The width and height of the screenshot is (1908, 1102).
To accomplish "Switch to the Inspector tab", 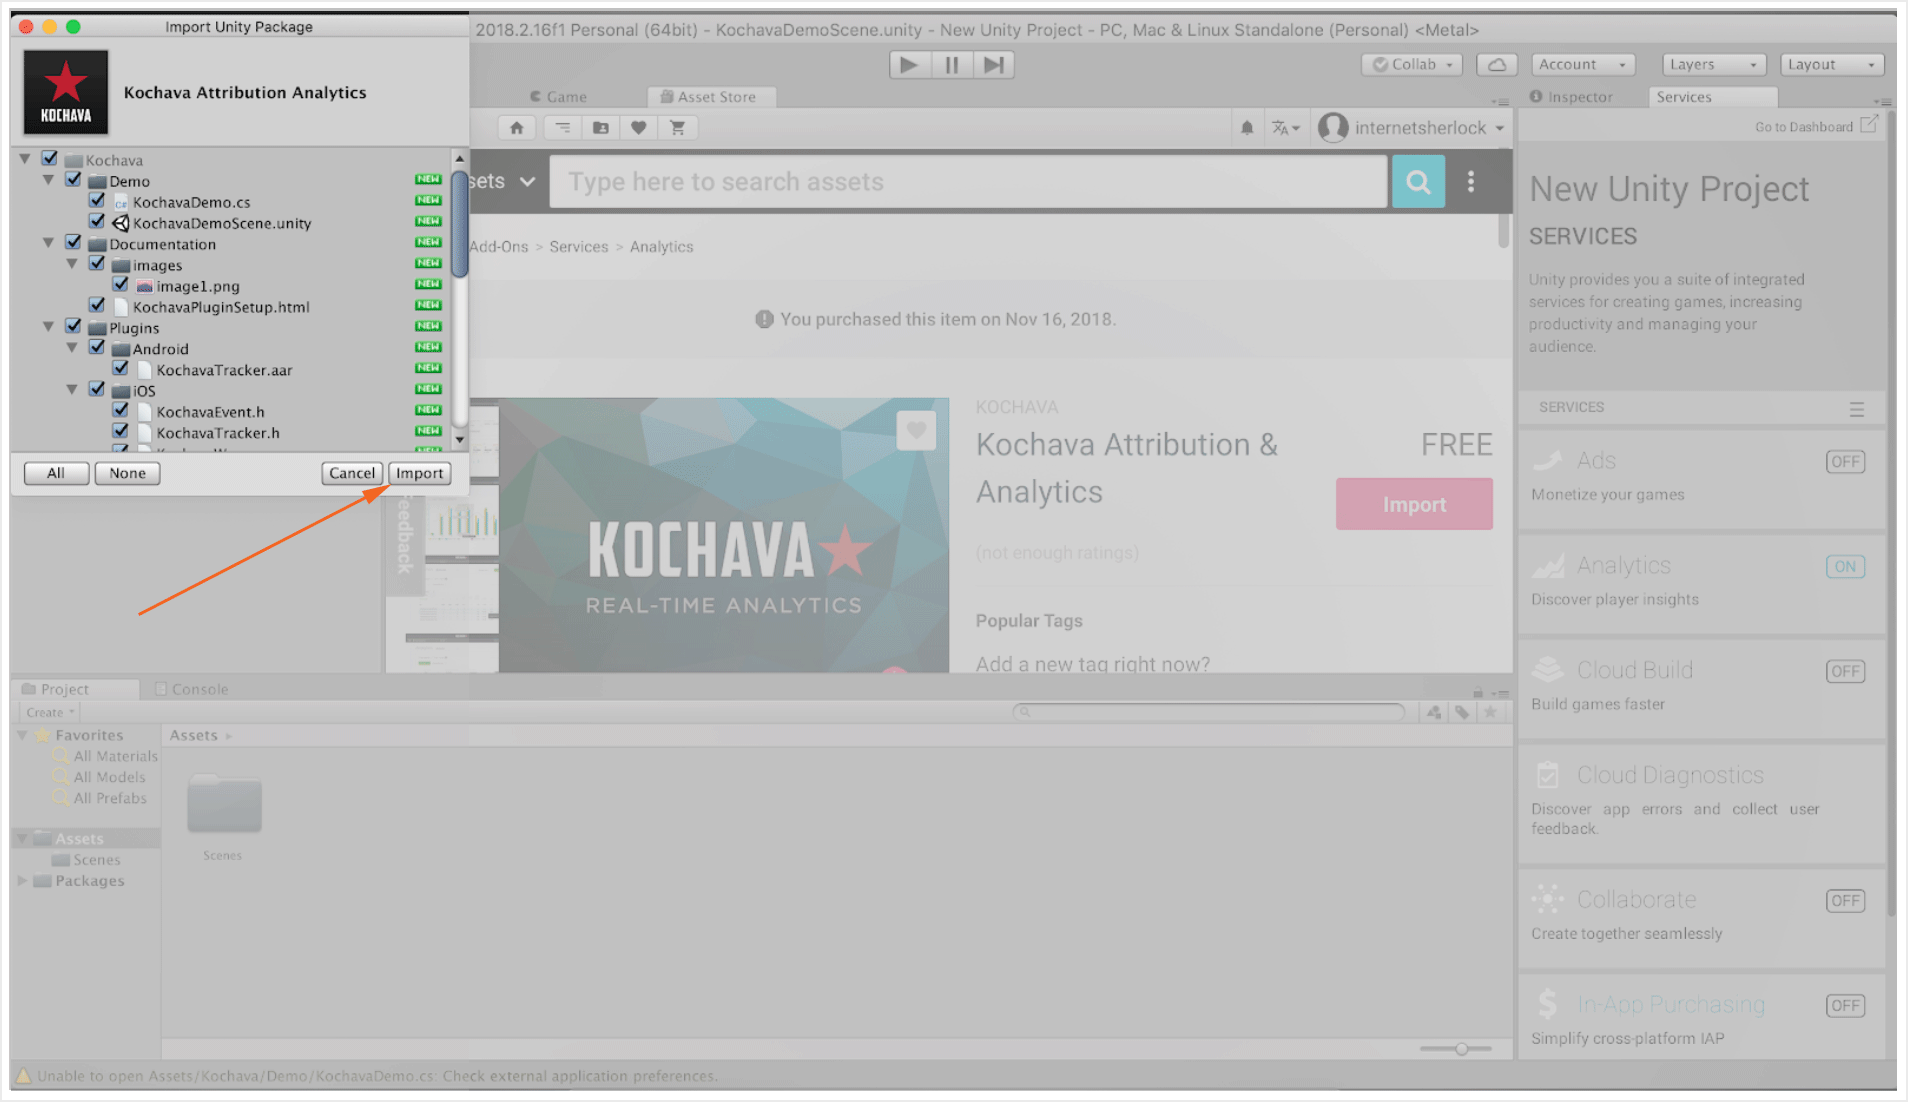I will click(1571, 97).
